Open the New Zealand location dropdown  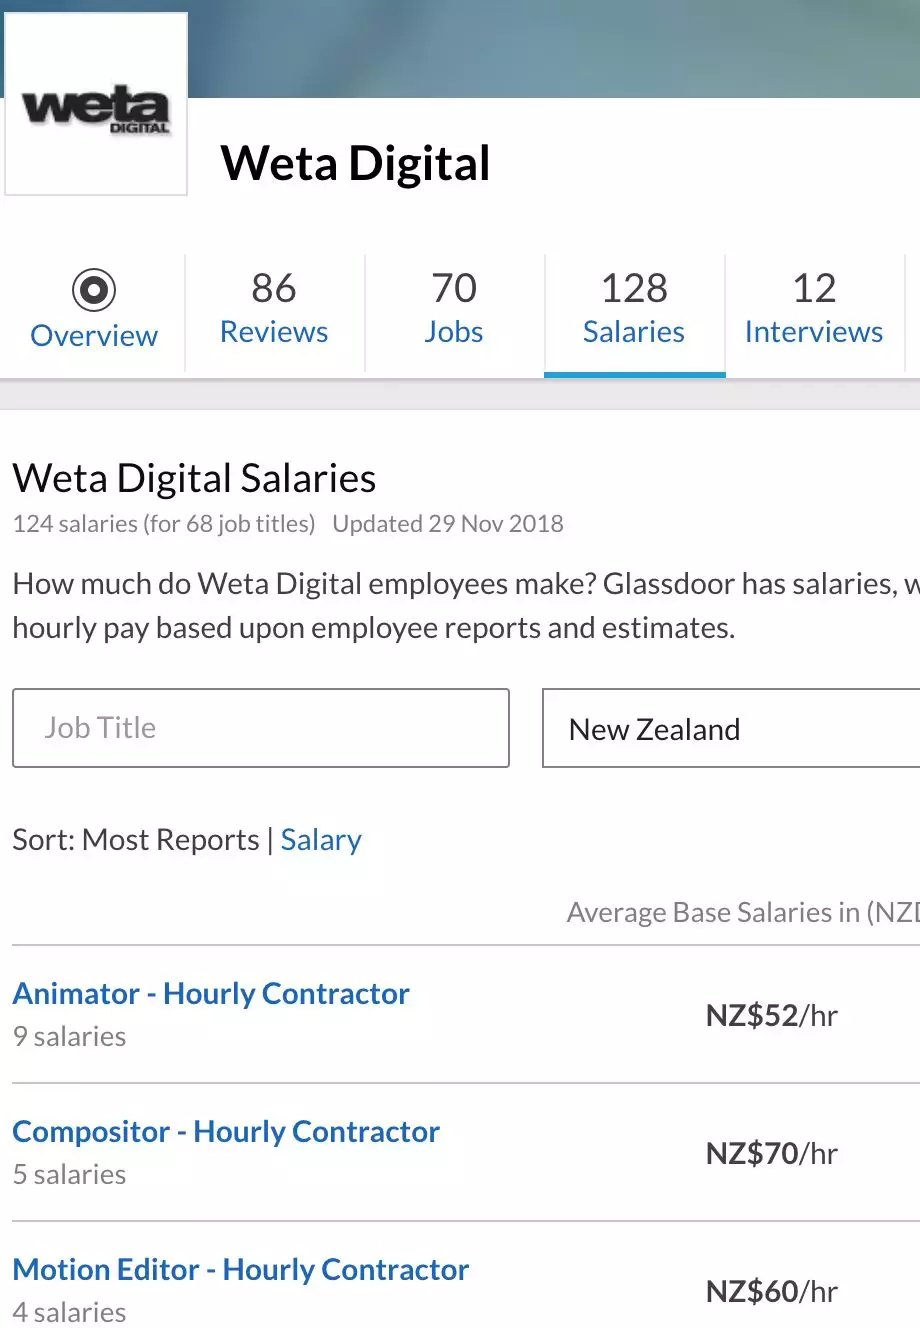(x=730, y=729)
